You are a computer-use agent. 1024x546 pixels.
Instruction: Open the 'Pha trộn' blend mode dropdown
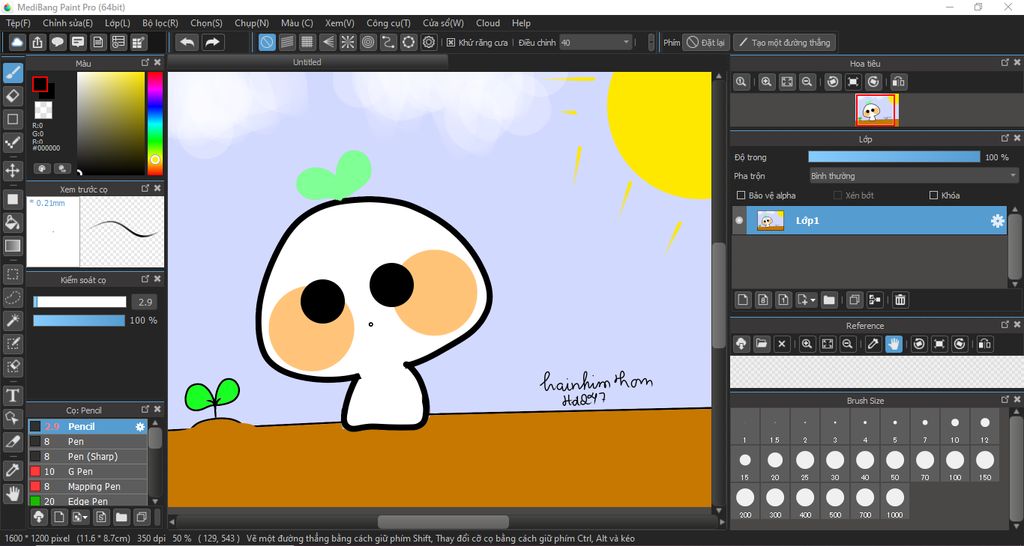tap(913, 176)
